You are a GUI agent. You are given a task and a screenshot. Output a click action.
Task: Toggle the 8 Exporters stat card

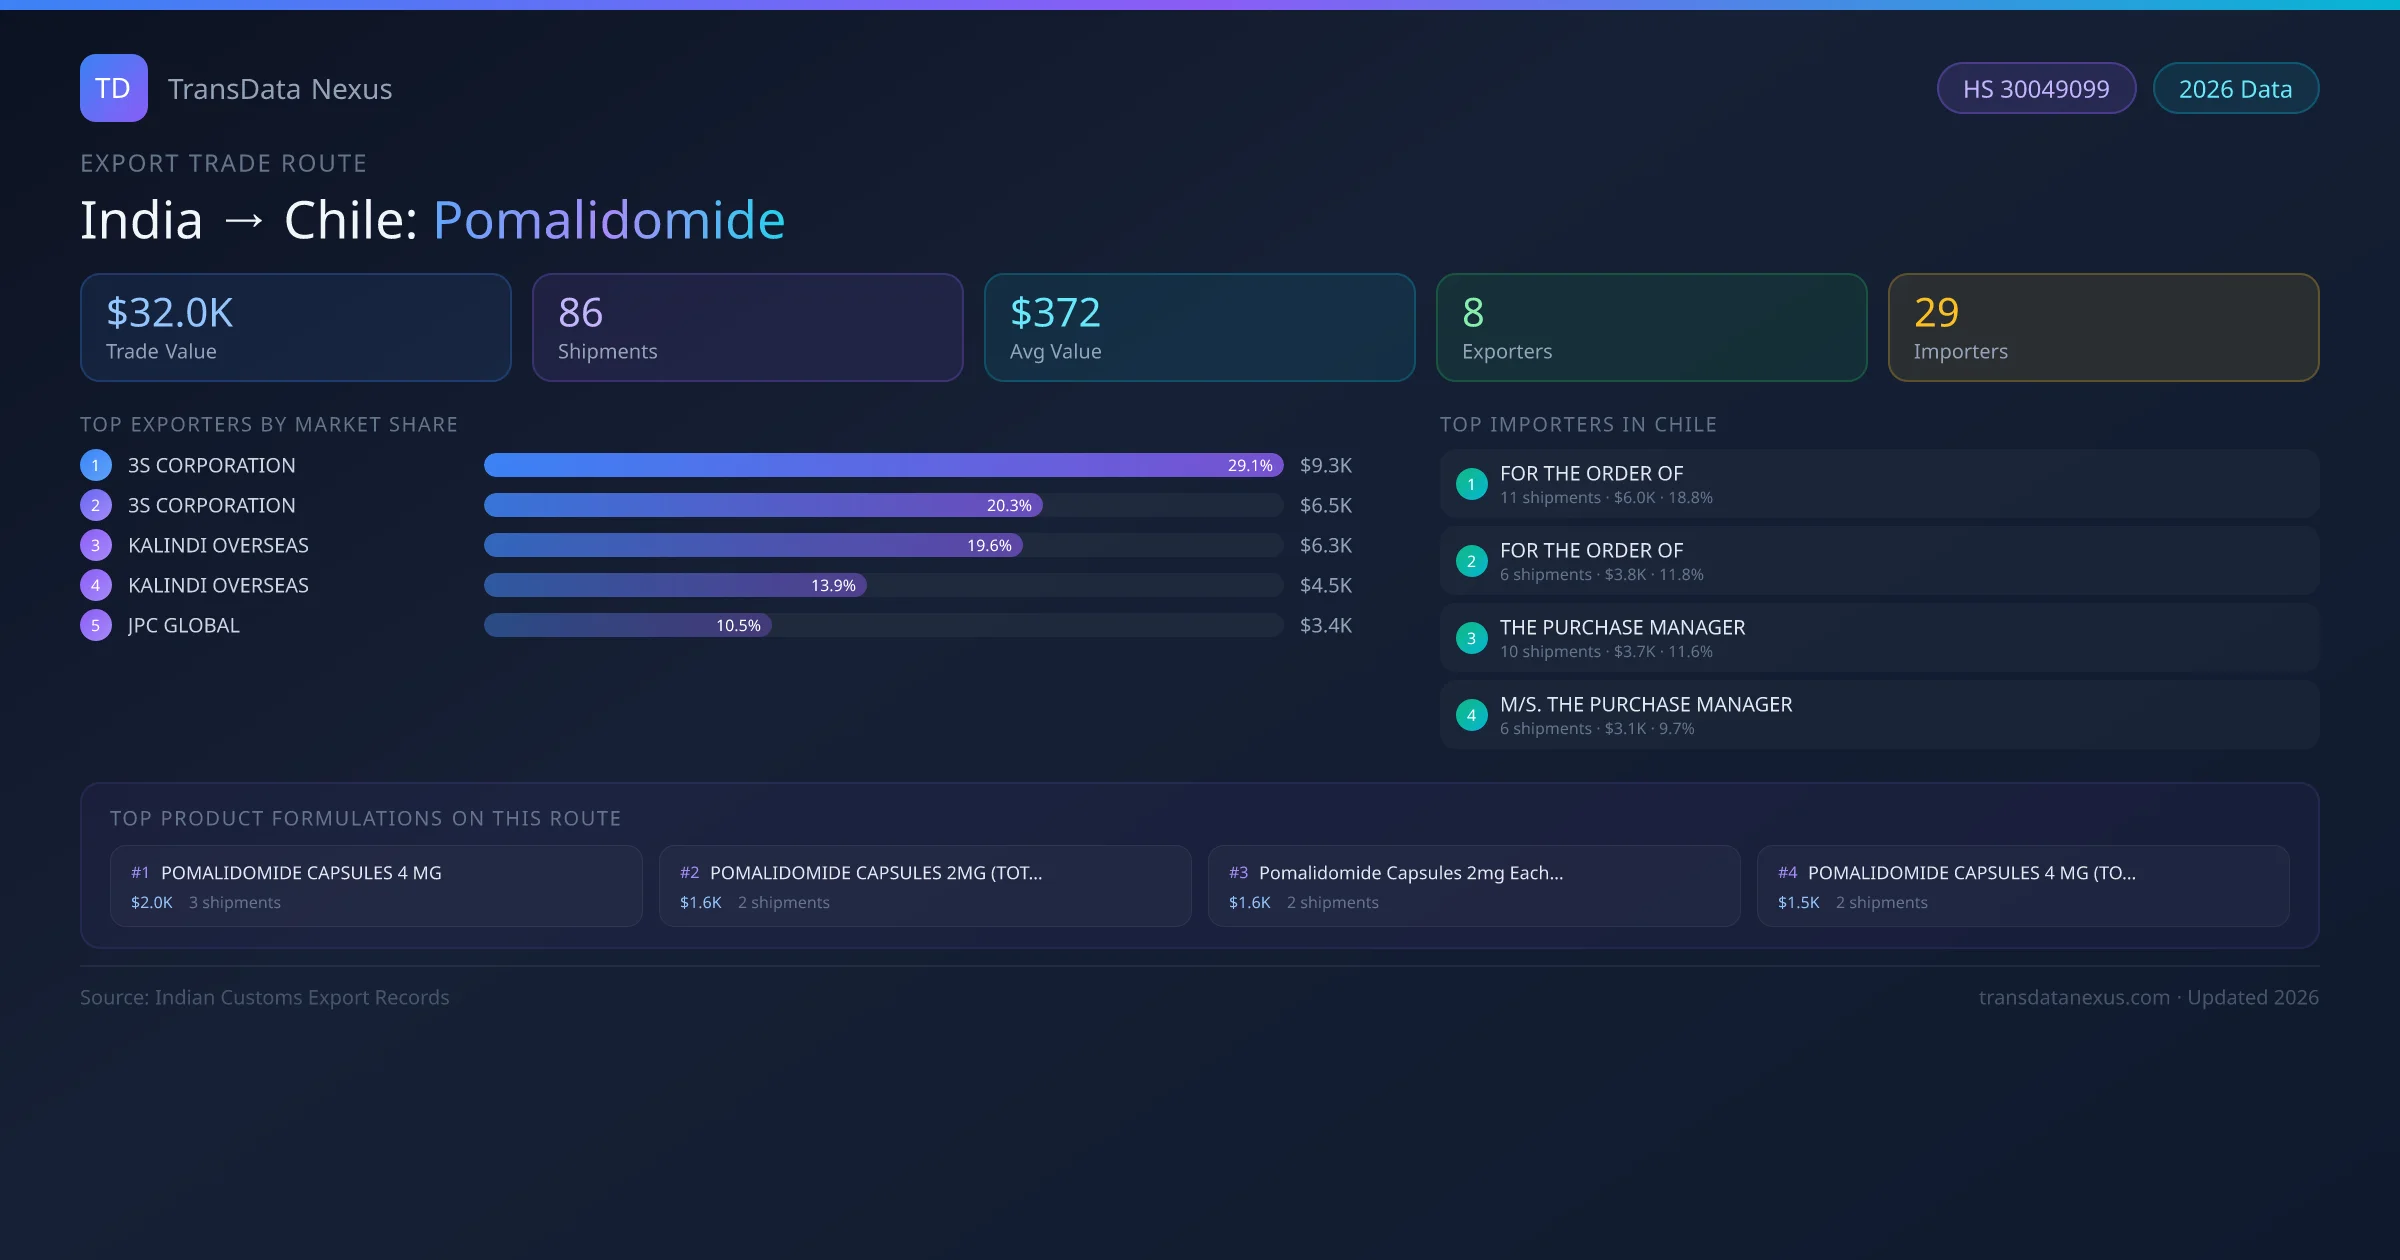[1651, 327]
